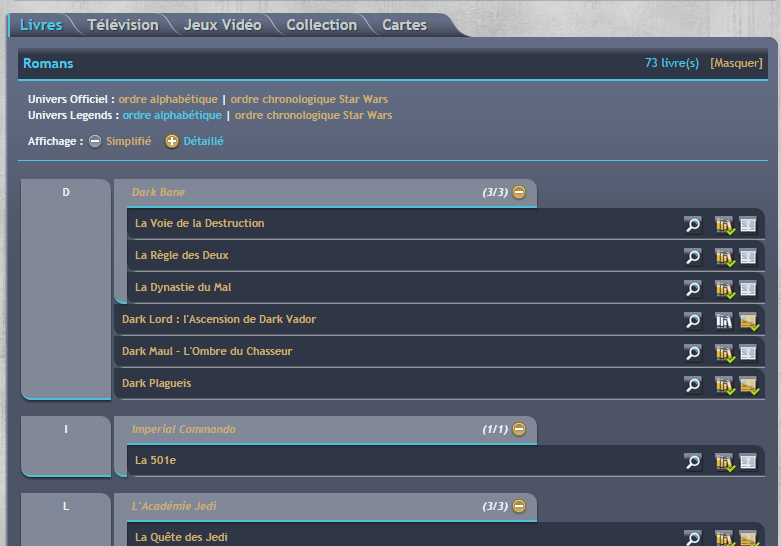This screenshot has width=781, height=546.
Task: Click the L'Académie Jedi (3/3) count
Action: coord(495,506)
